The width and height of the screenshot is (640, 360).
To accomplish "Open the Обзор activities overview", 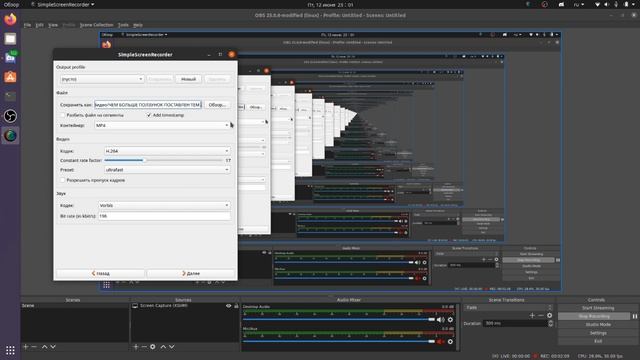I will pos(11,4).
